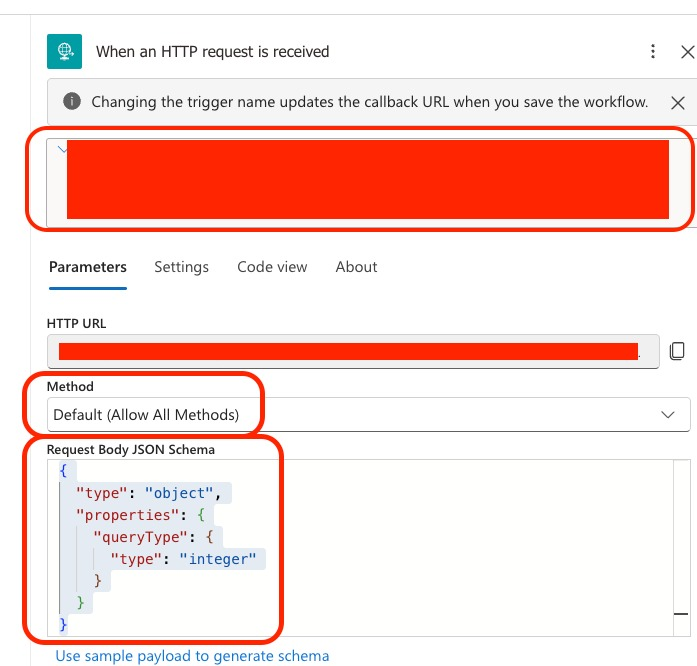The height and width of the screenshot is (666, 697).
Task: Open the more options ellipsis menu
Action: click(x=653, y=51)
